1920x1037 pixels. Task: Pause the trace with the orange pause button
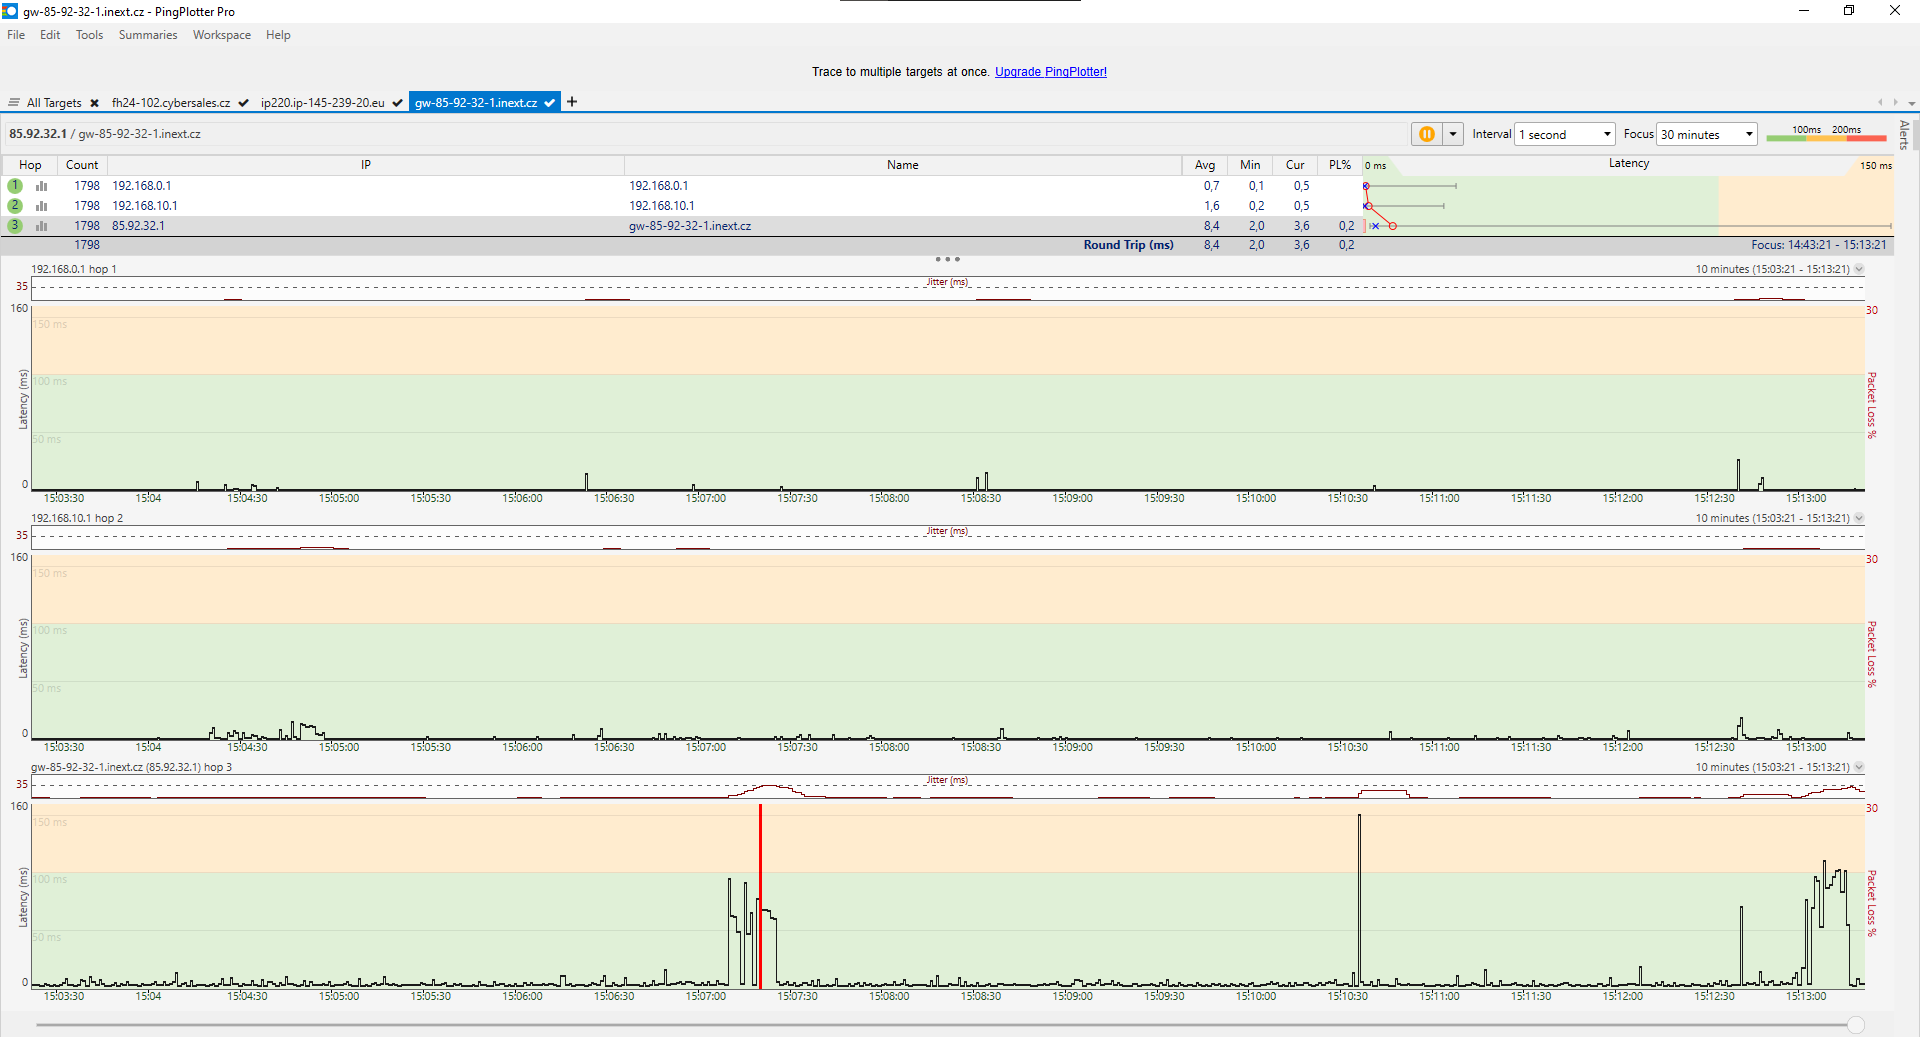(1426, 134)
